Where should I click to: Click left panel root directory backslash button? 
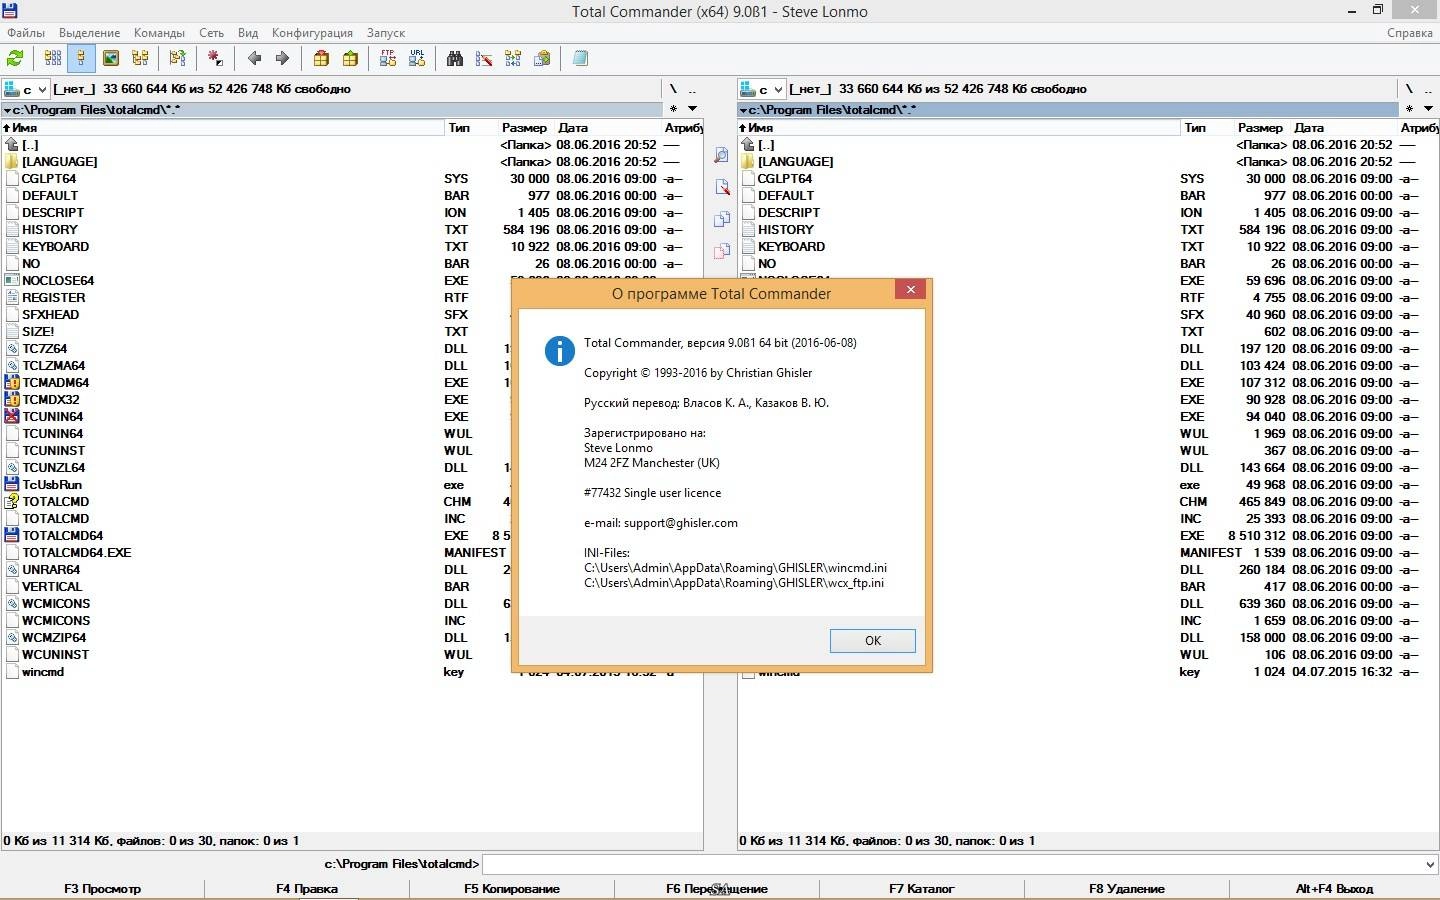[x=673, y=89]
